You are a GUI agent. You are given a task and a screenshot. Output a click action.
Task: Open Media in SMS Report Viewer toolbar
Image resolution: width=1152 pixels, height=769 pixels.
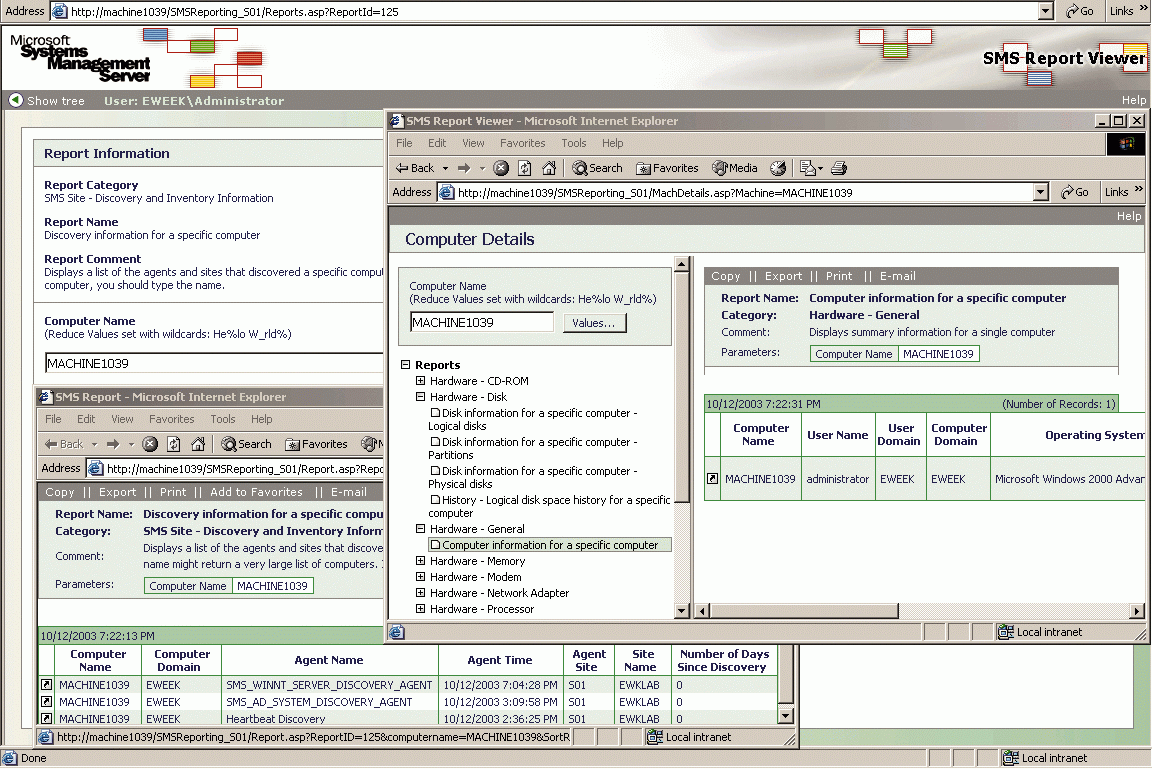click(735, 168)
